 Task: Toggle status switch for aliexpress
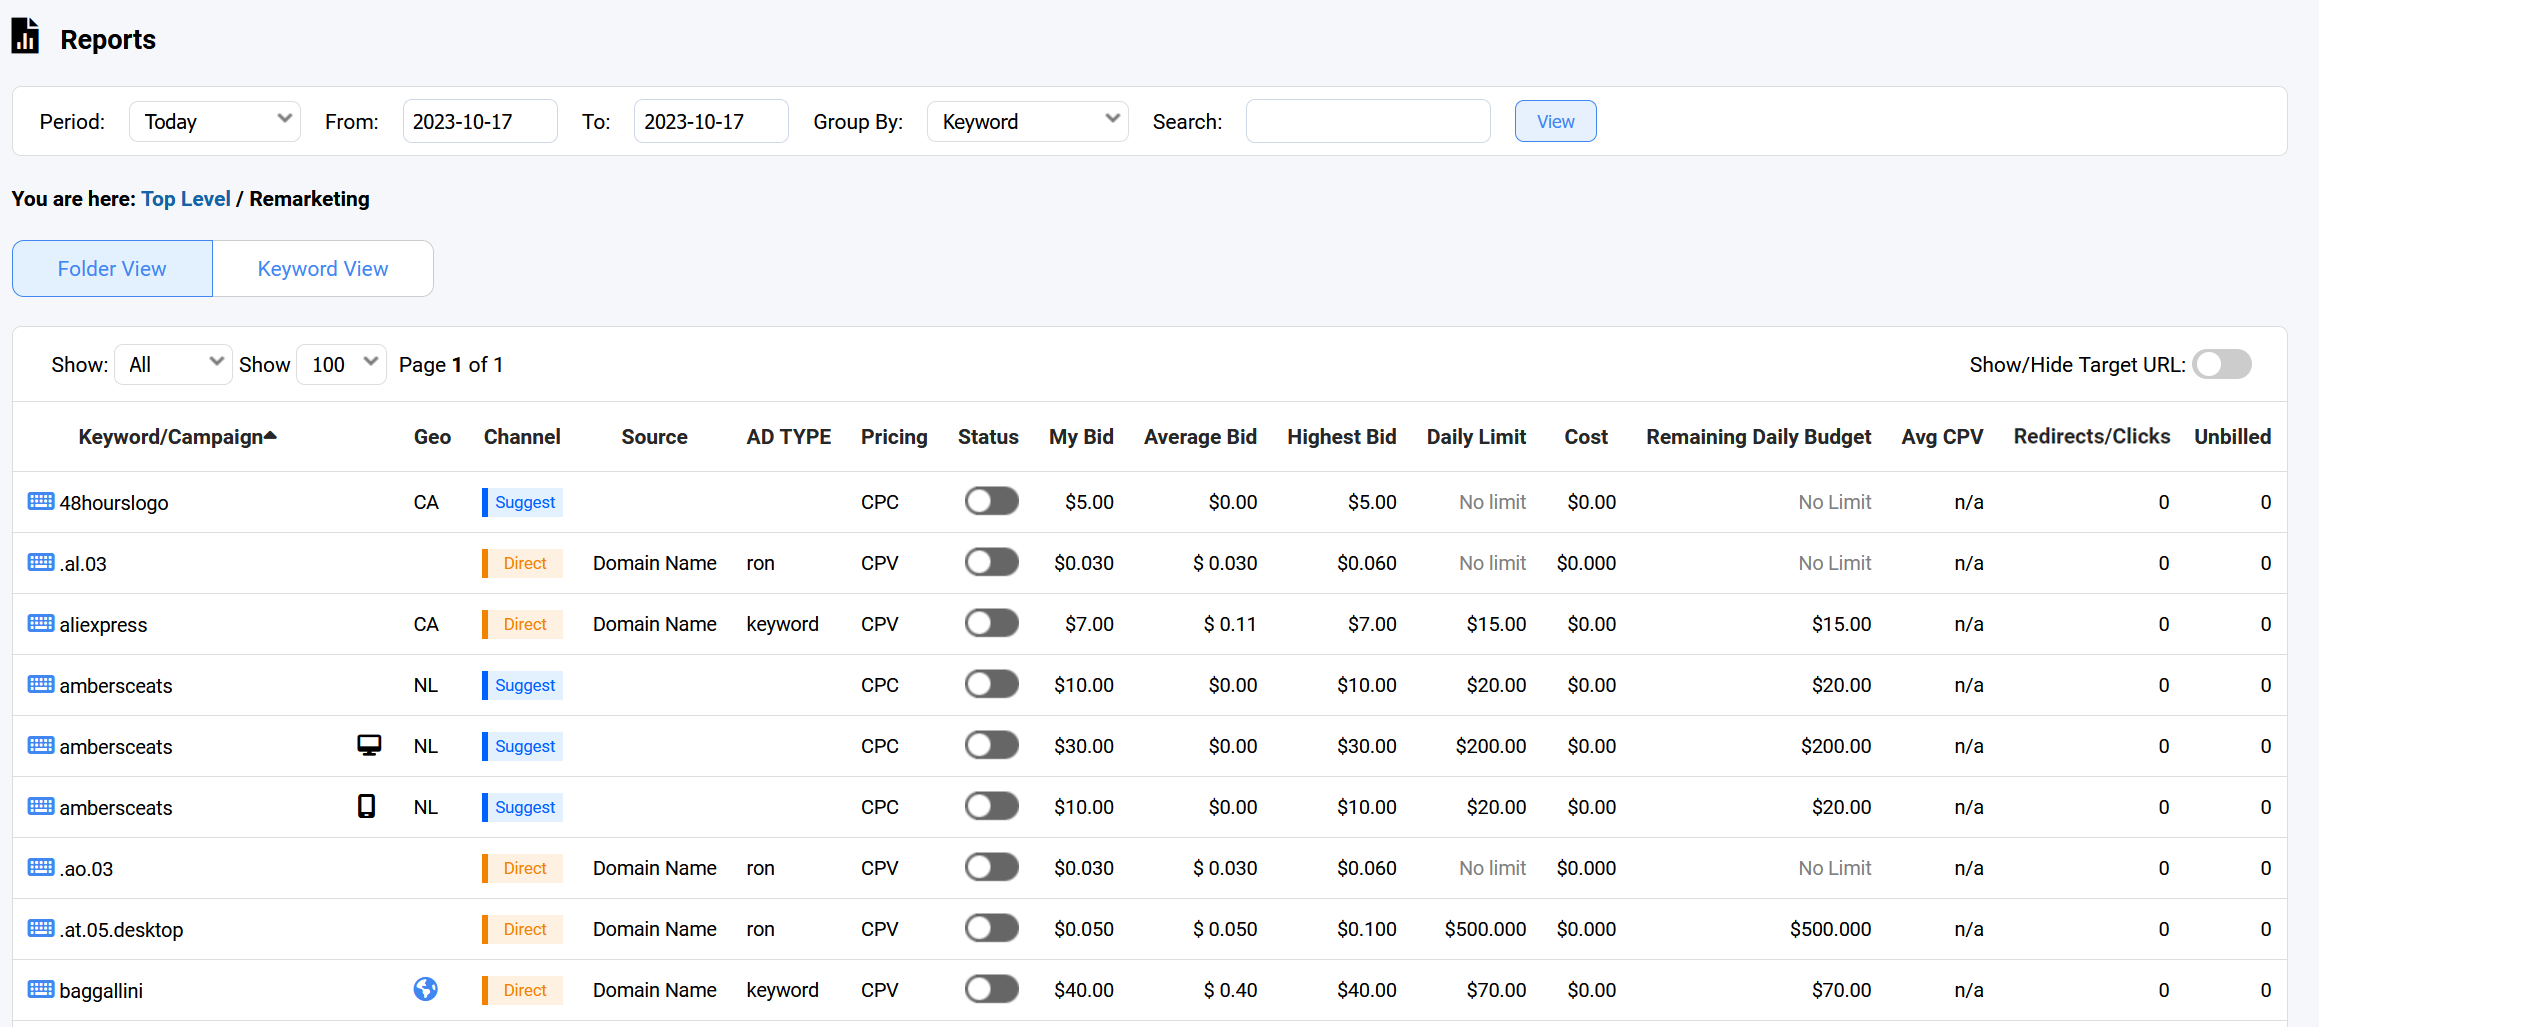(x=991, y=623)
